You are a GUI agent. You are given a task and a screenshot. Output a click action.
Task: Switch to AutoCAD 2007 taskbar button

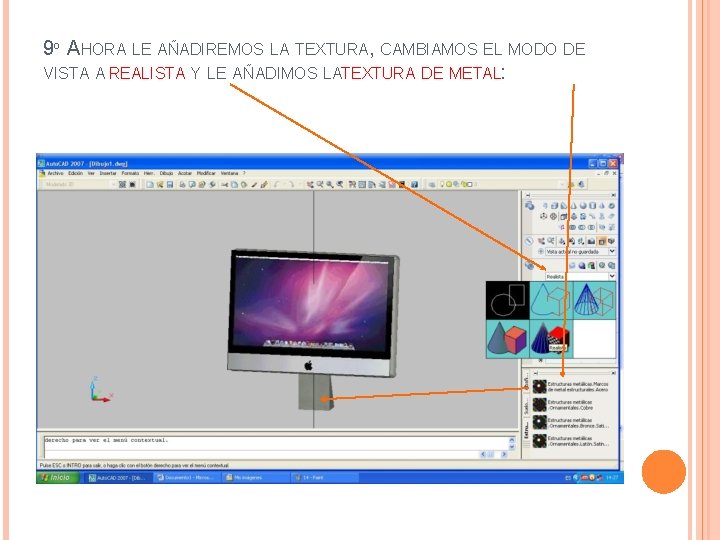click(x=118, y=478)
